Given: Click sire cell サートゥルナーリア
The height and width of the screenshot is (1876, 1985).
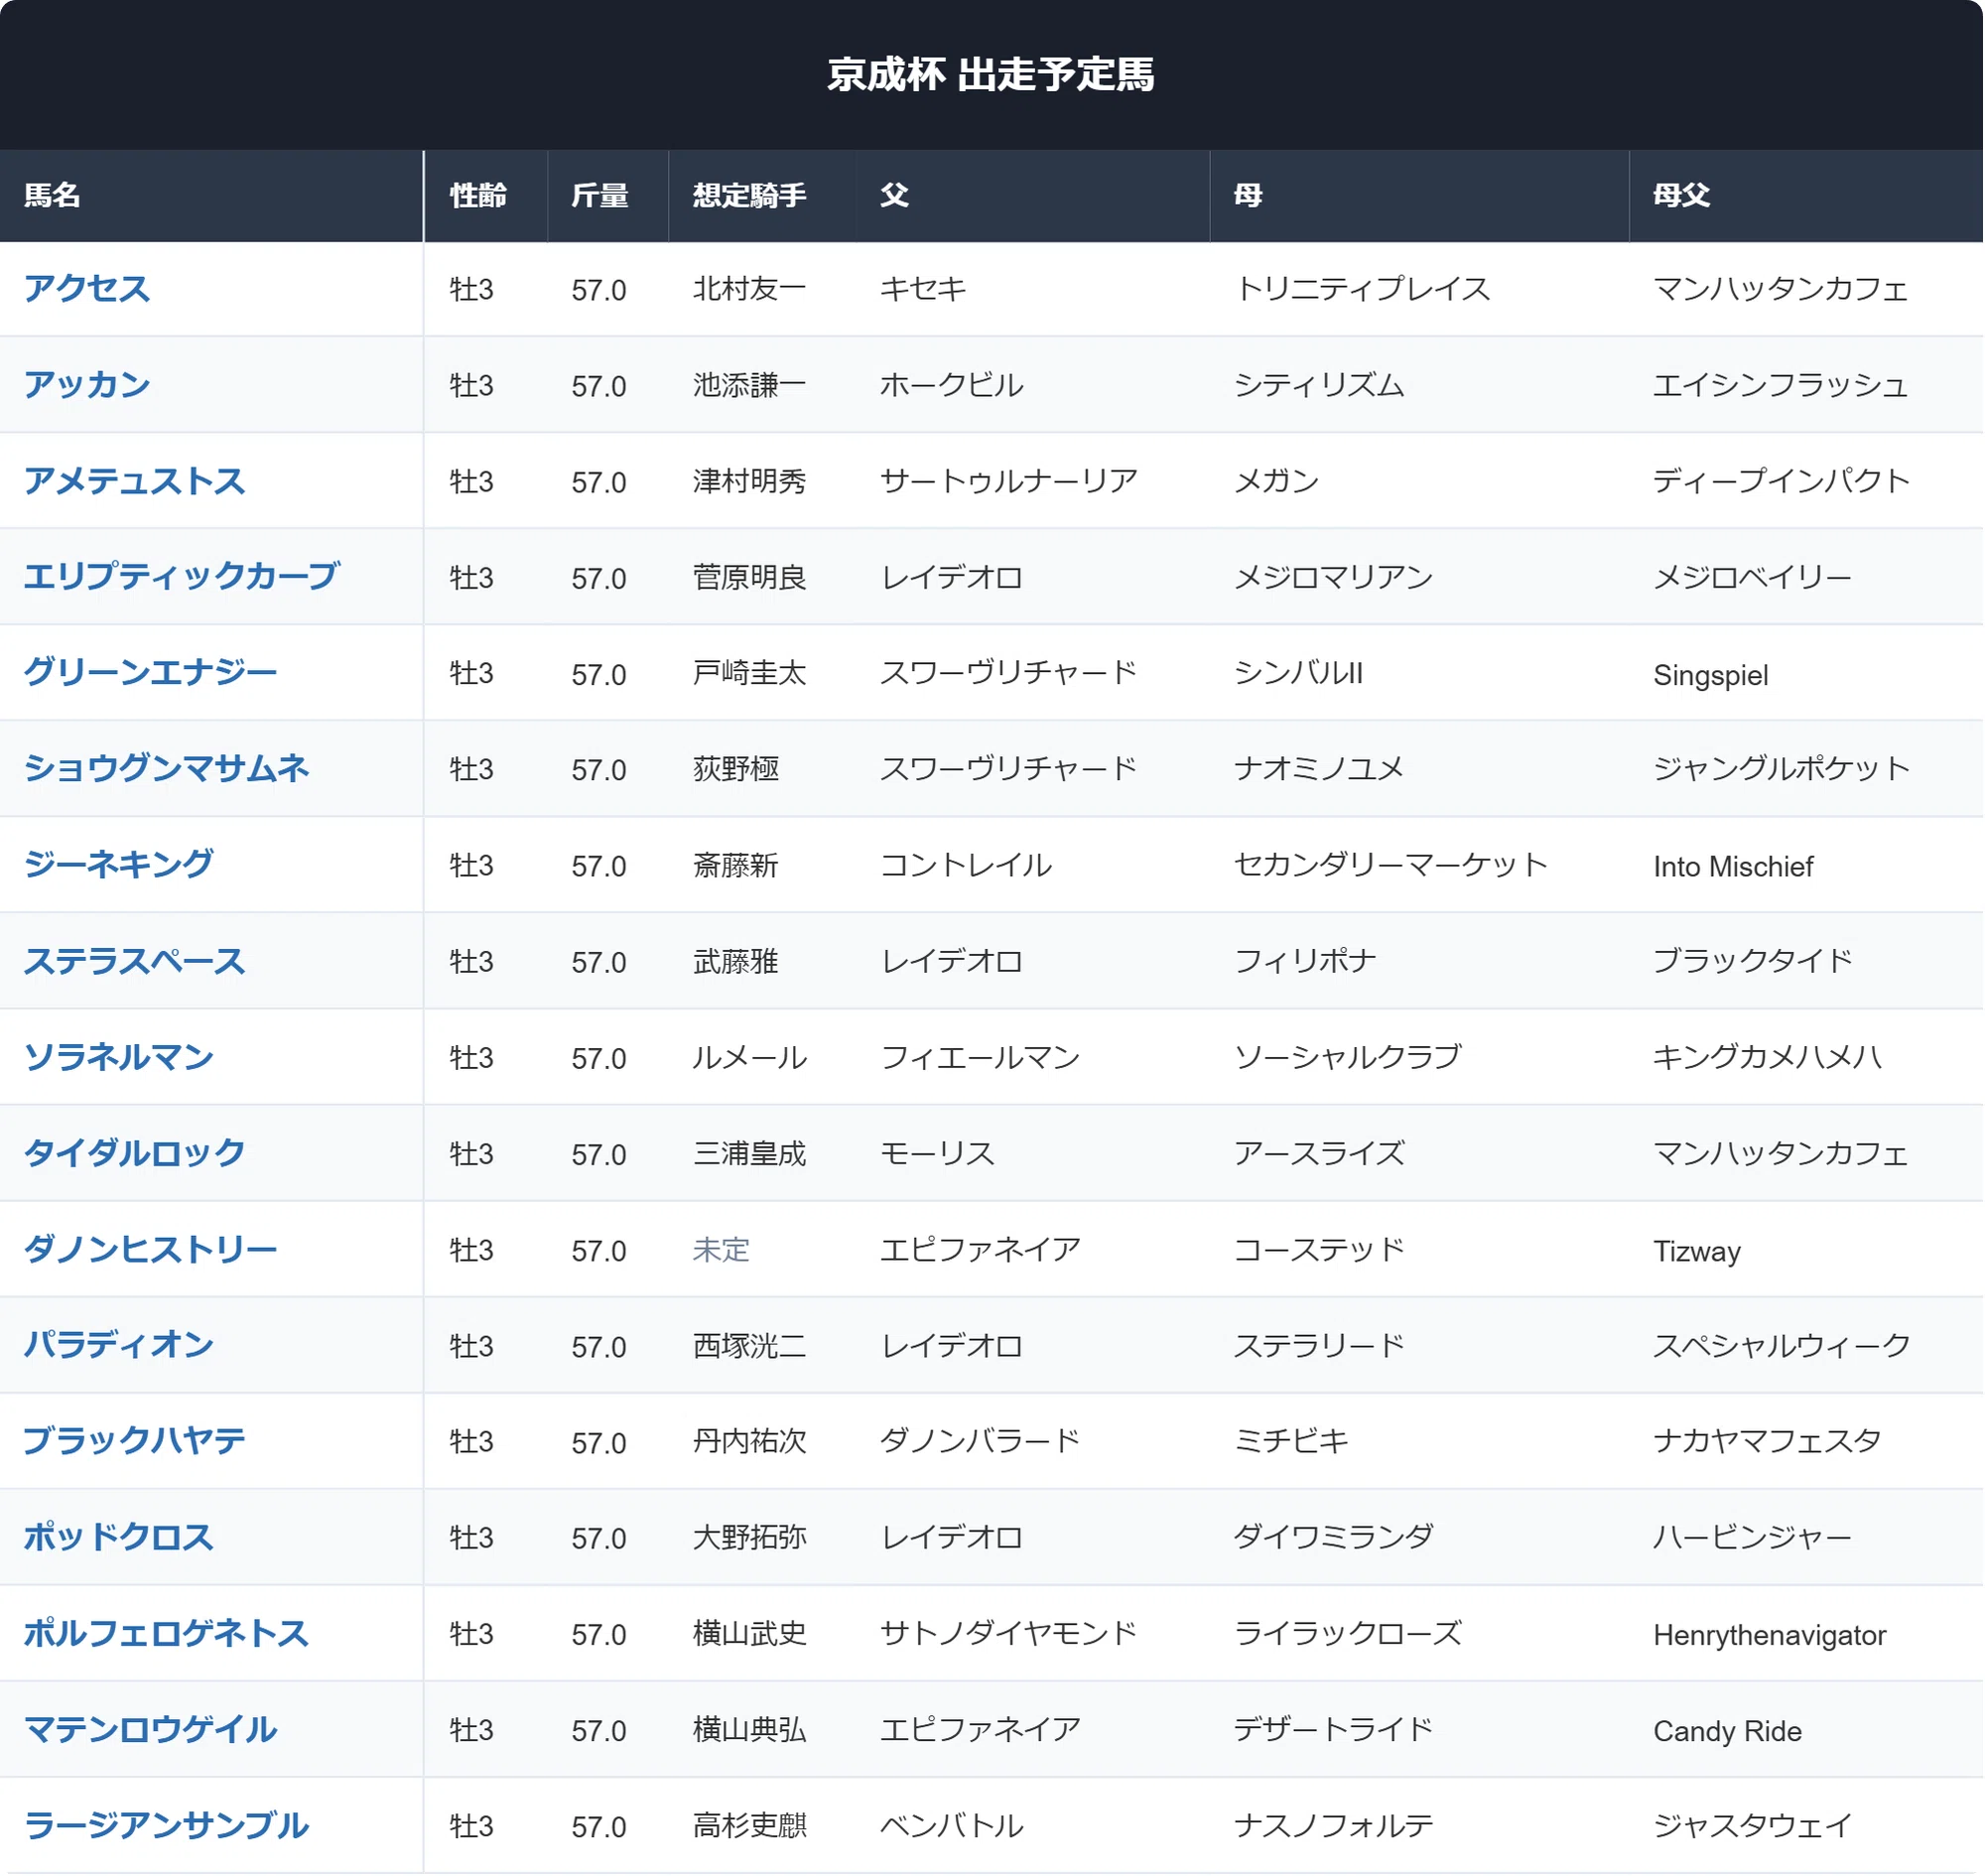Looking at the screenshot, I should tap(1009, 482).
